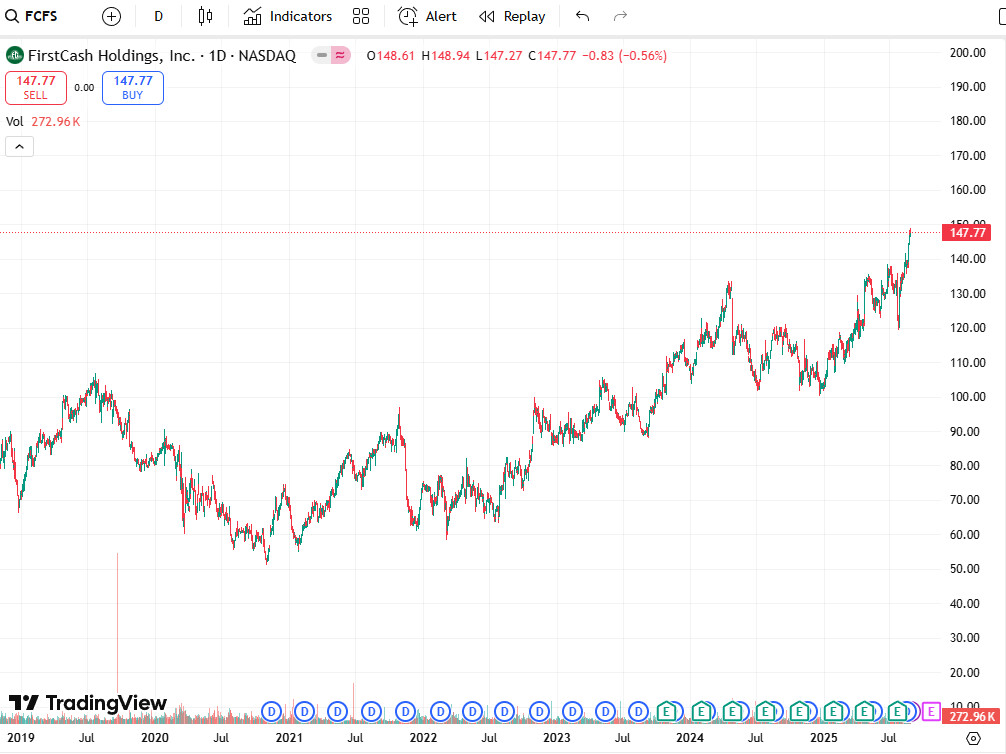Click the 272.96K volume axis label
The width and height of the screenshot is (1006, 754).
click(x=971, y=716)
